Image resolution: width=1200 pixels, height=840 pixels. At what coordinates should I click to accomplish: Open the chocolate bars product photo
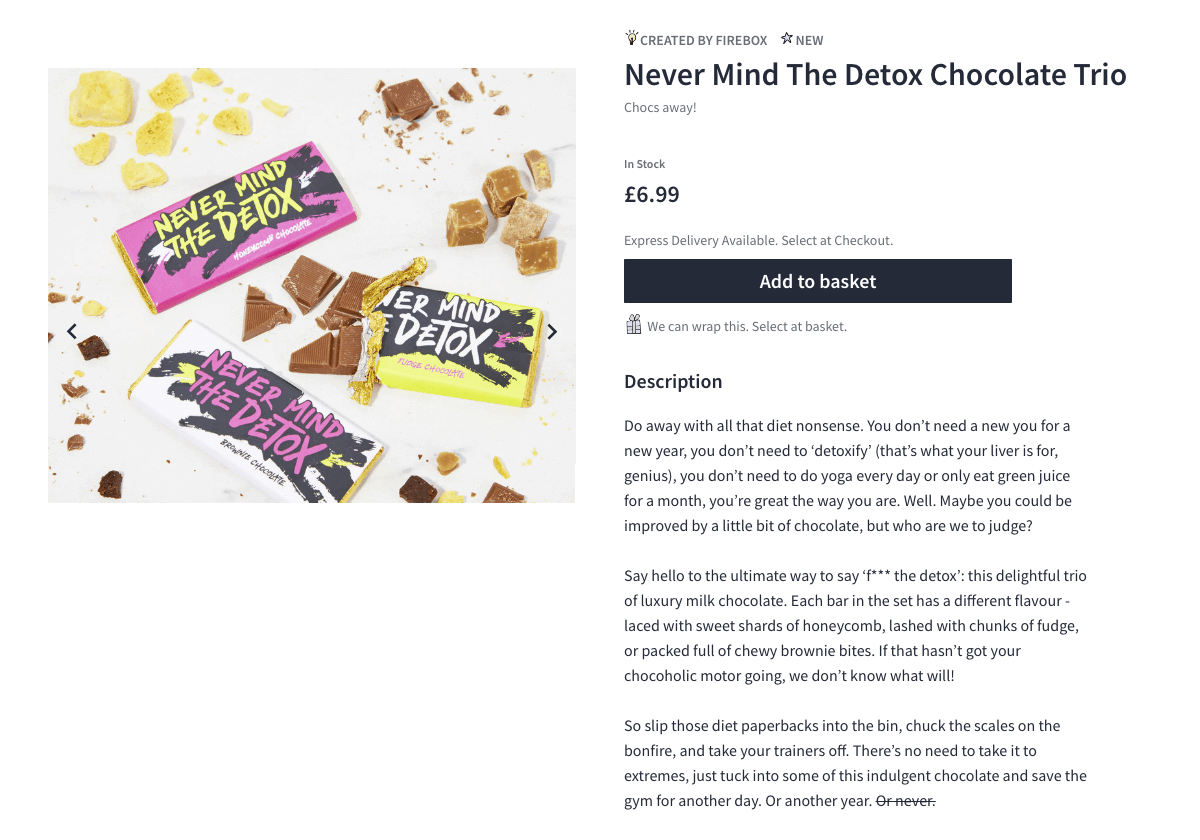[x=311, y=284]
